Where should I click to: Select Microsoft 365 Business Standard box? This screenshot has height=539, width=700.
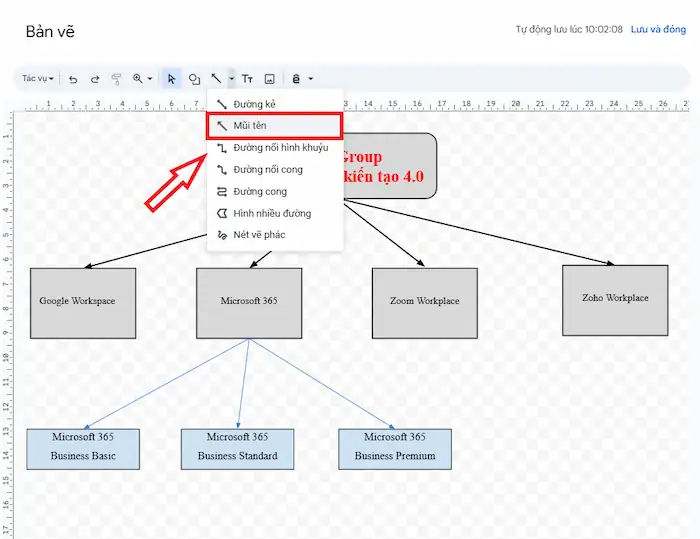(238, 449)
